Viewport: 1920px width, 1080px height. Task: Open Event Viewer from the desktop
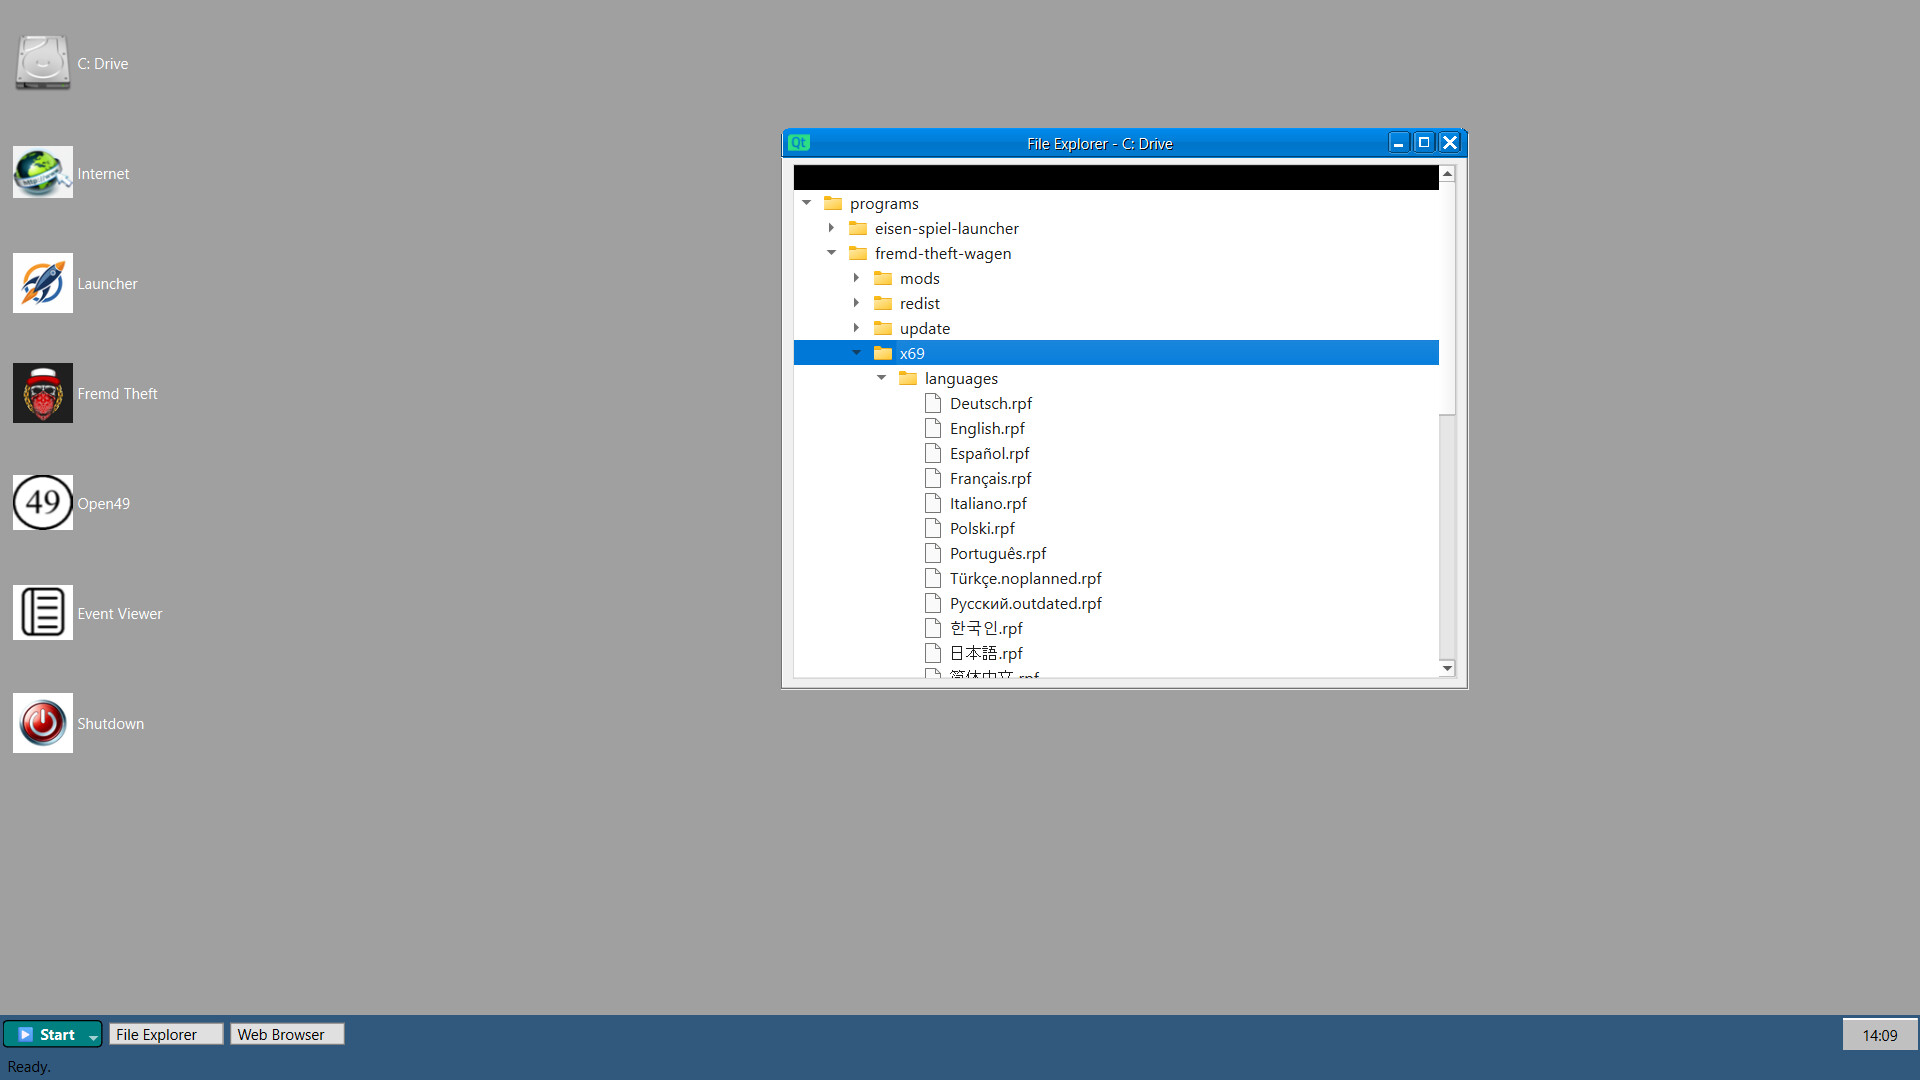[42, 612]
